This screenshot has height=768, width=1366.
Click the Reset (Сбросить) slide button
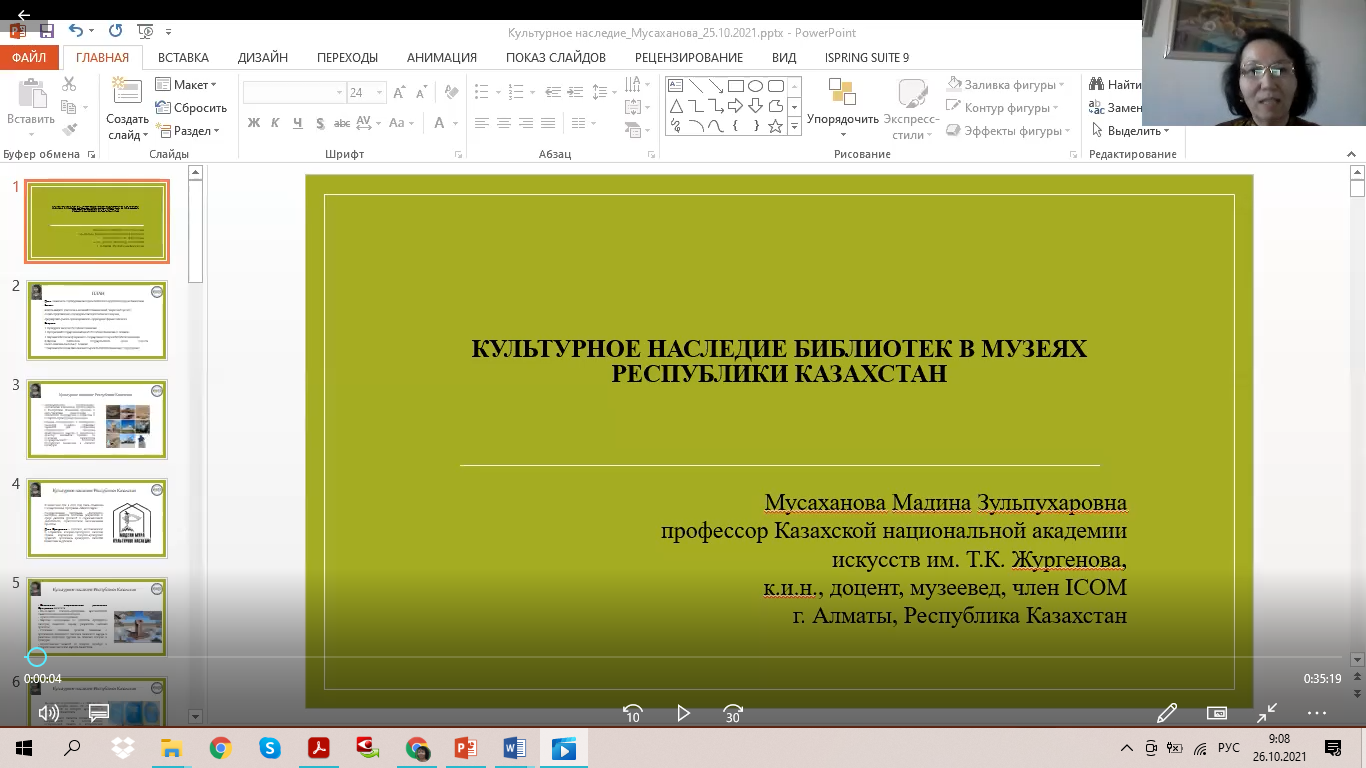click(191, 108)
